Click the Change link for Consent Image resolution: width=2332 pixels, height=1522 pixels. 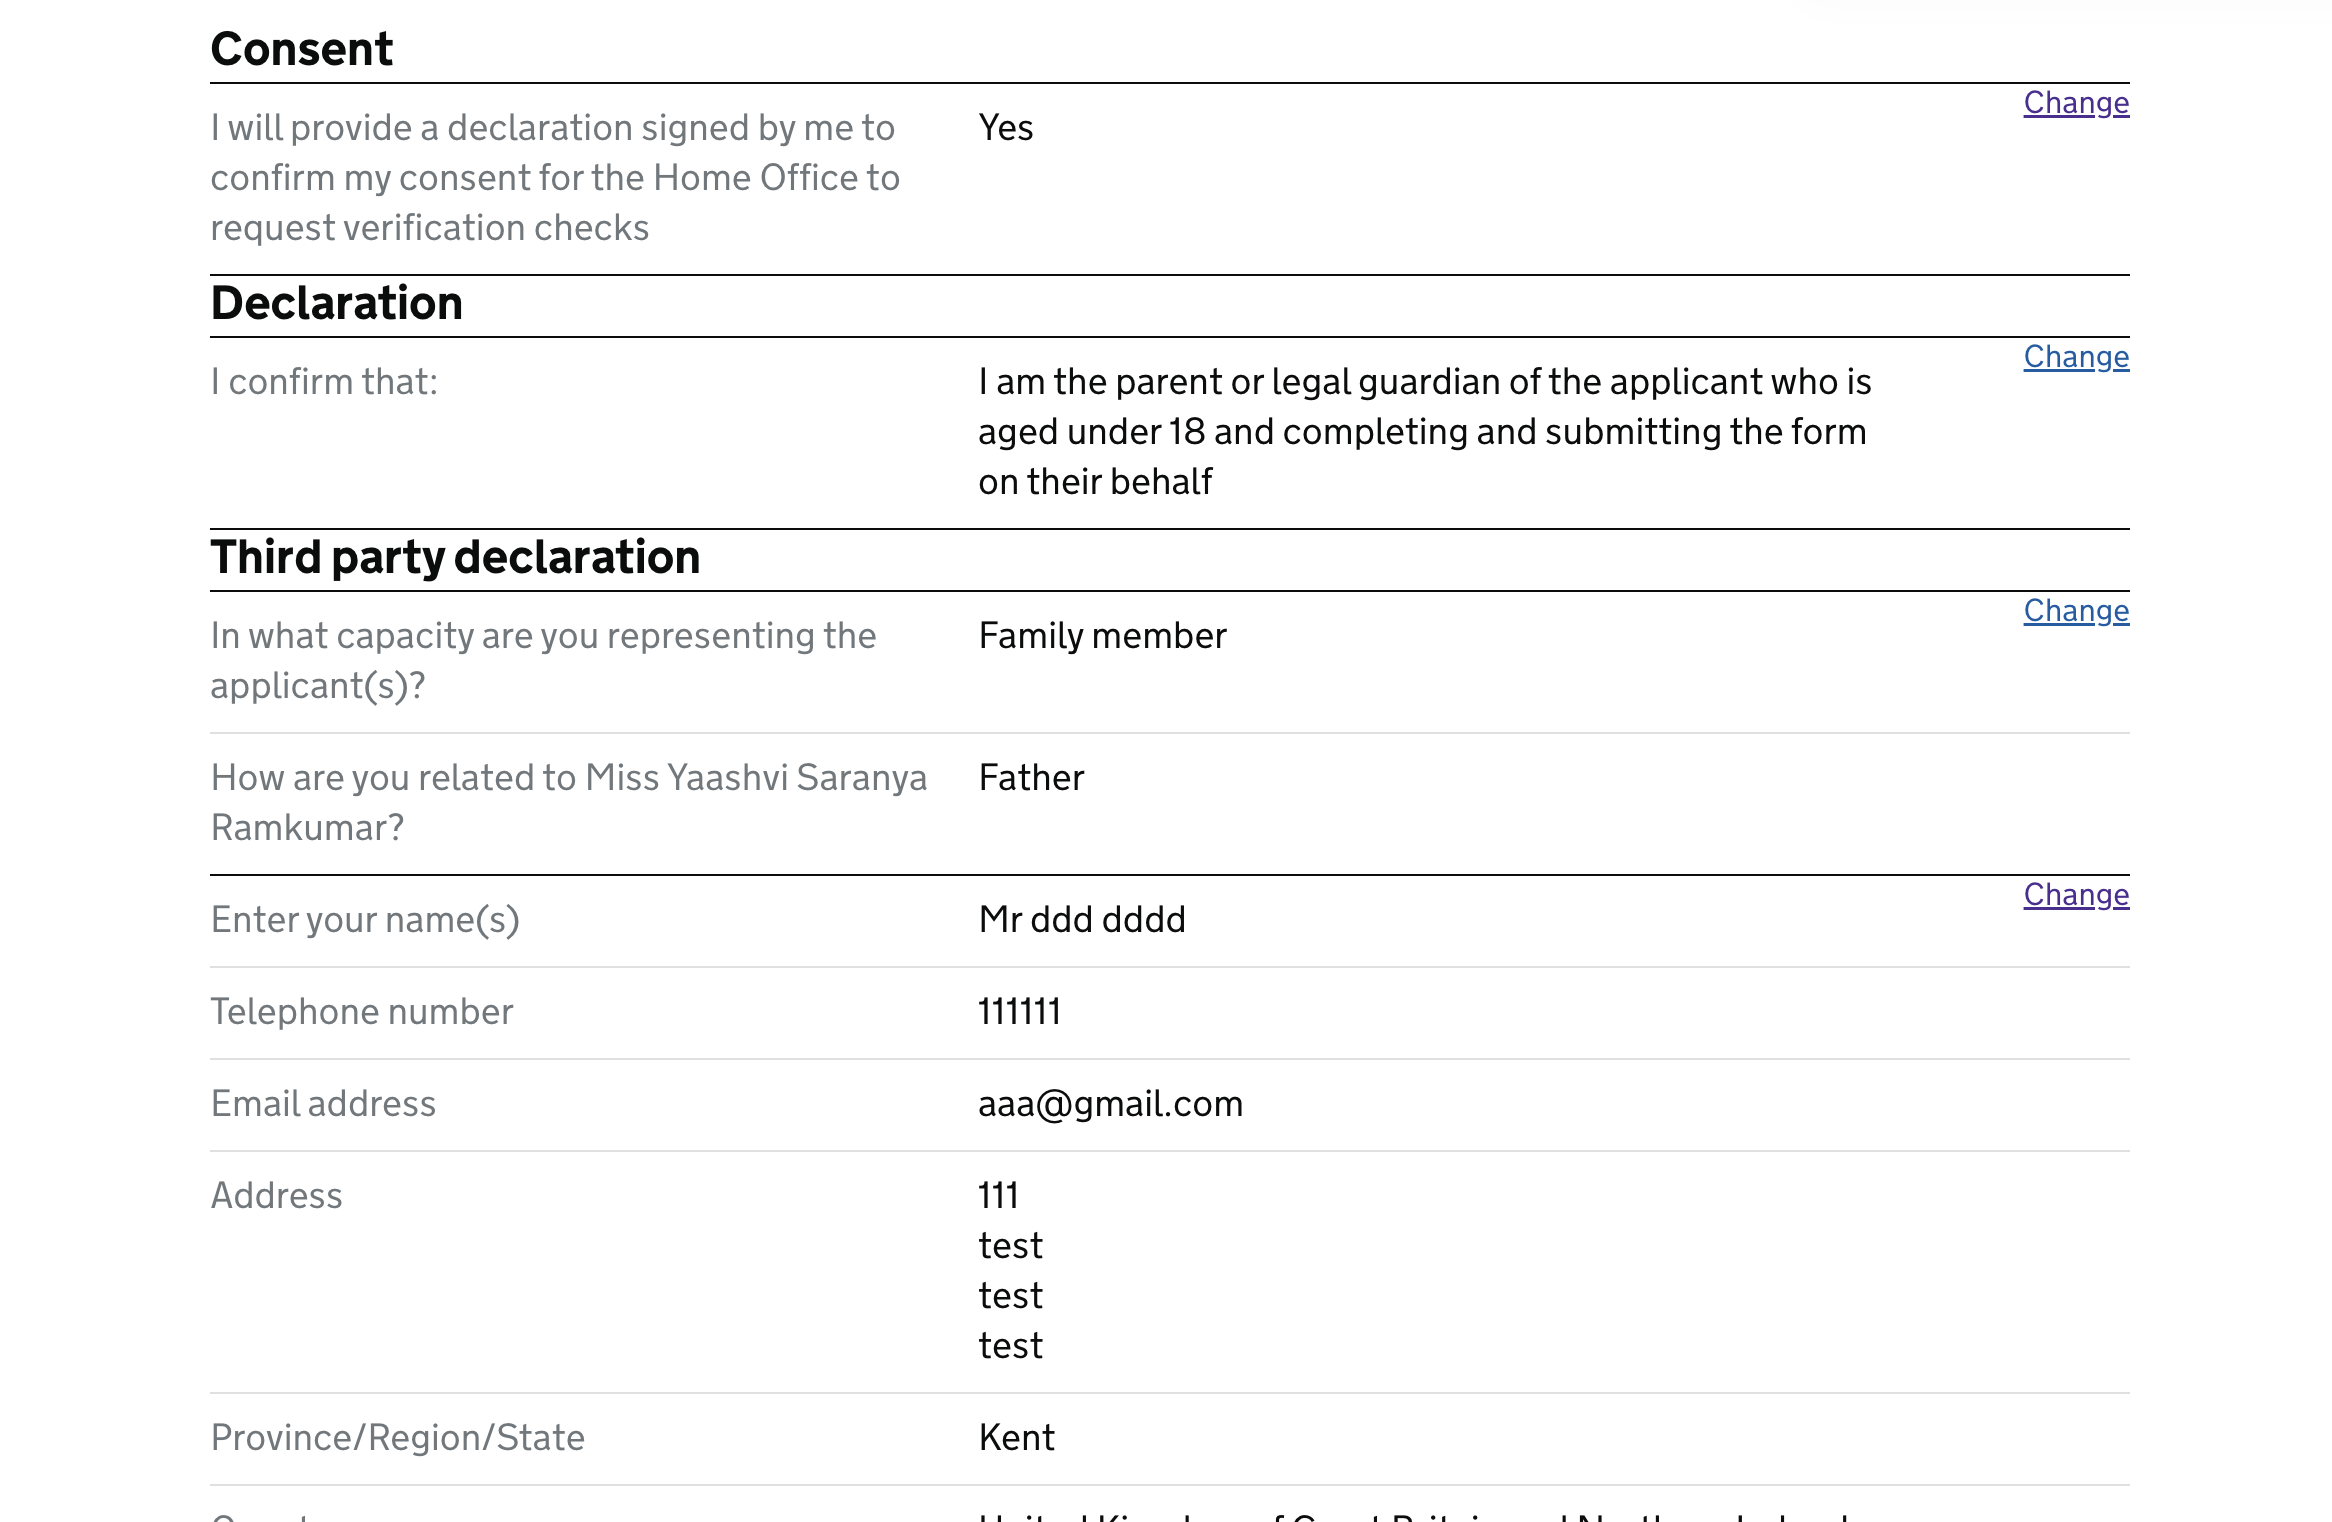click(x=2075, y=103)
